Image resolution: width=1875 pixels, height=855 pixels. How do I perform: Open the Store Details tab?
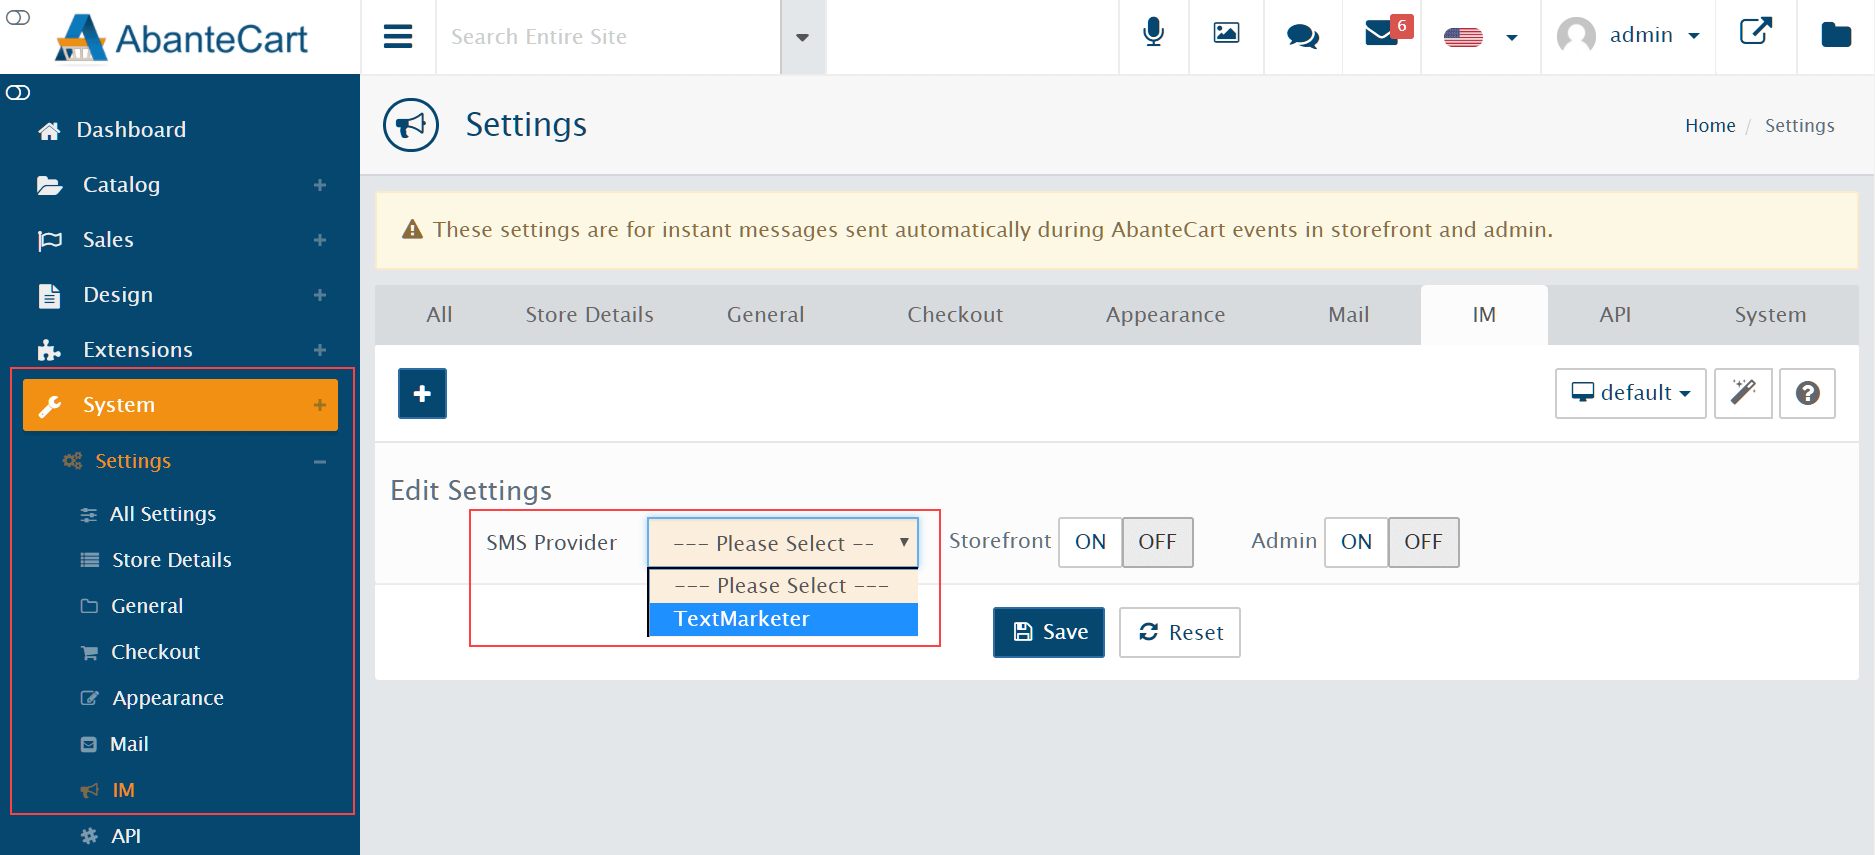589,315
